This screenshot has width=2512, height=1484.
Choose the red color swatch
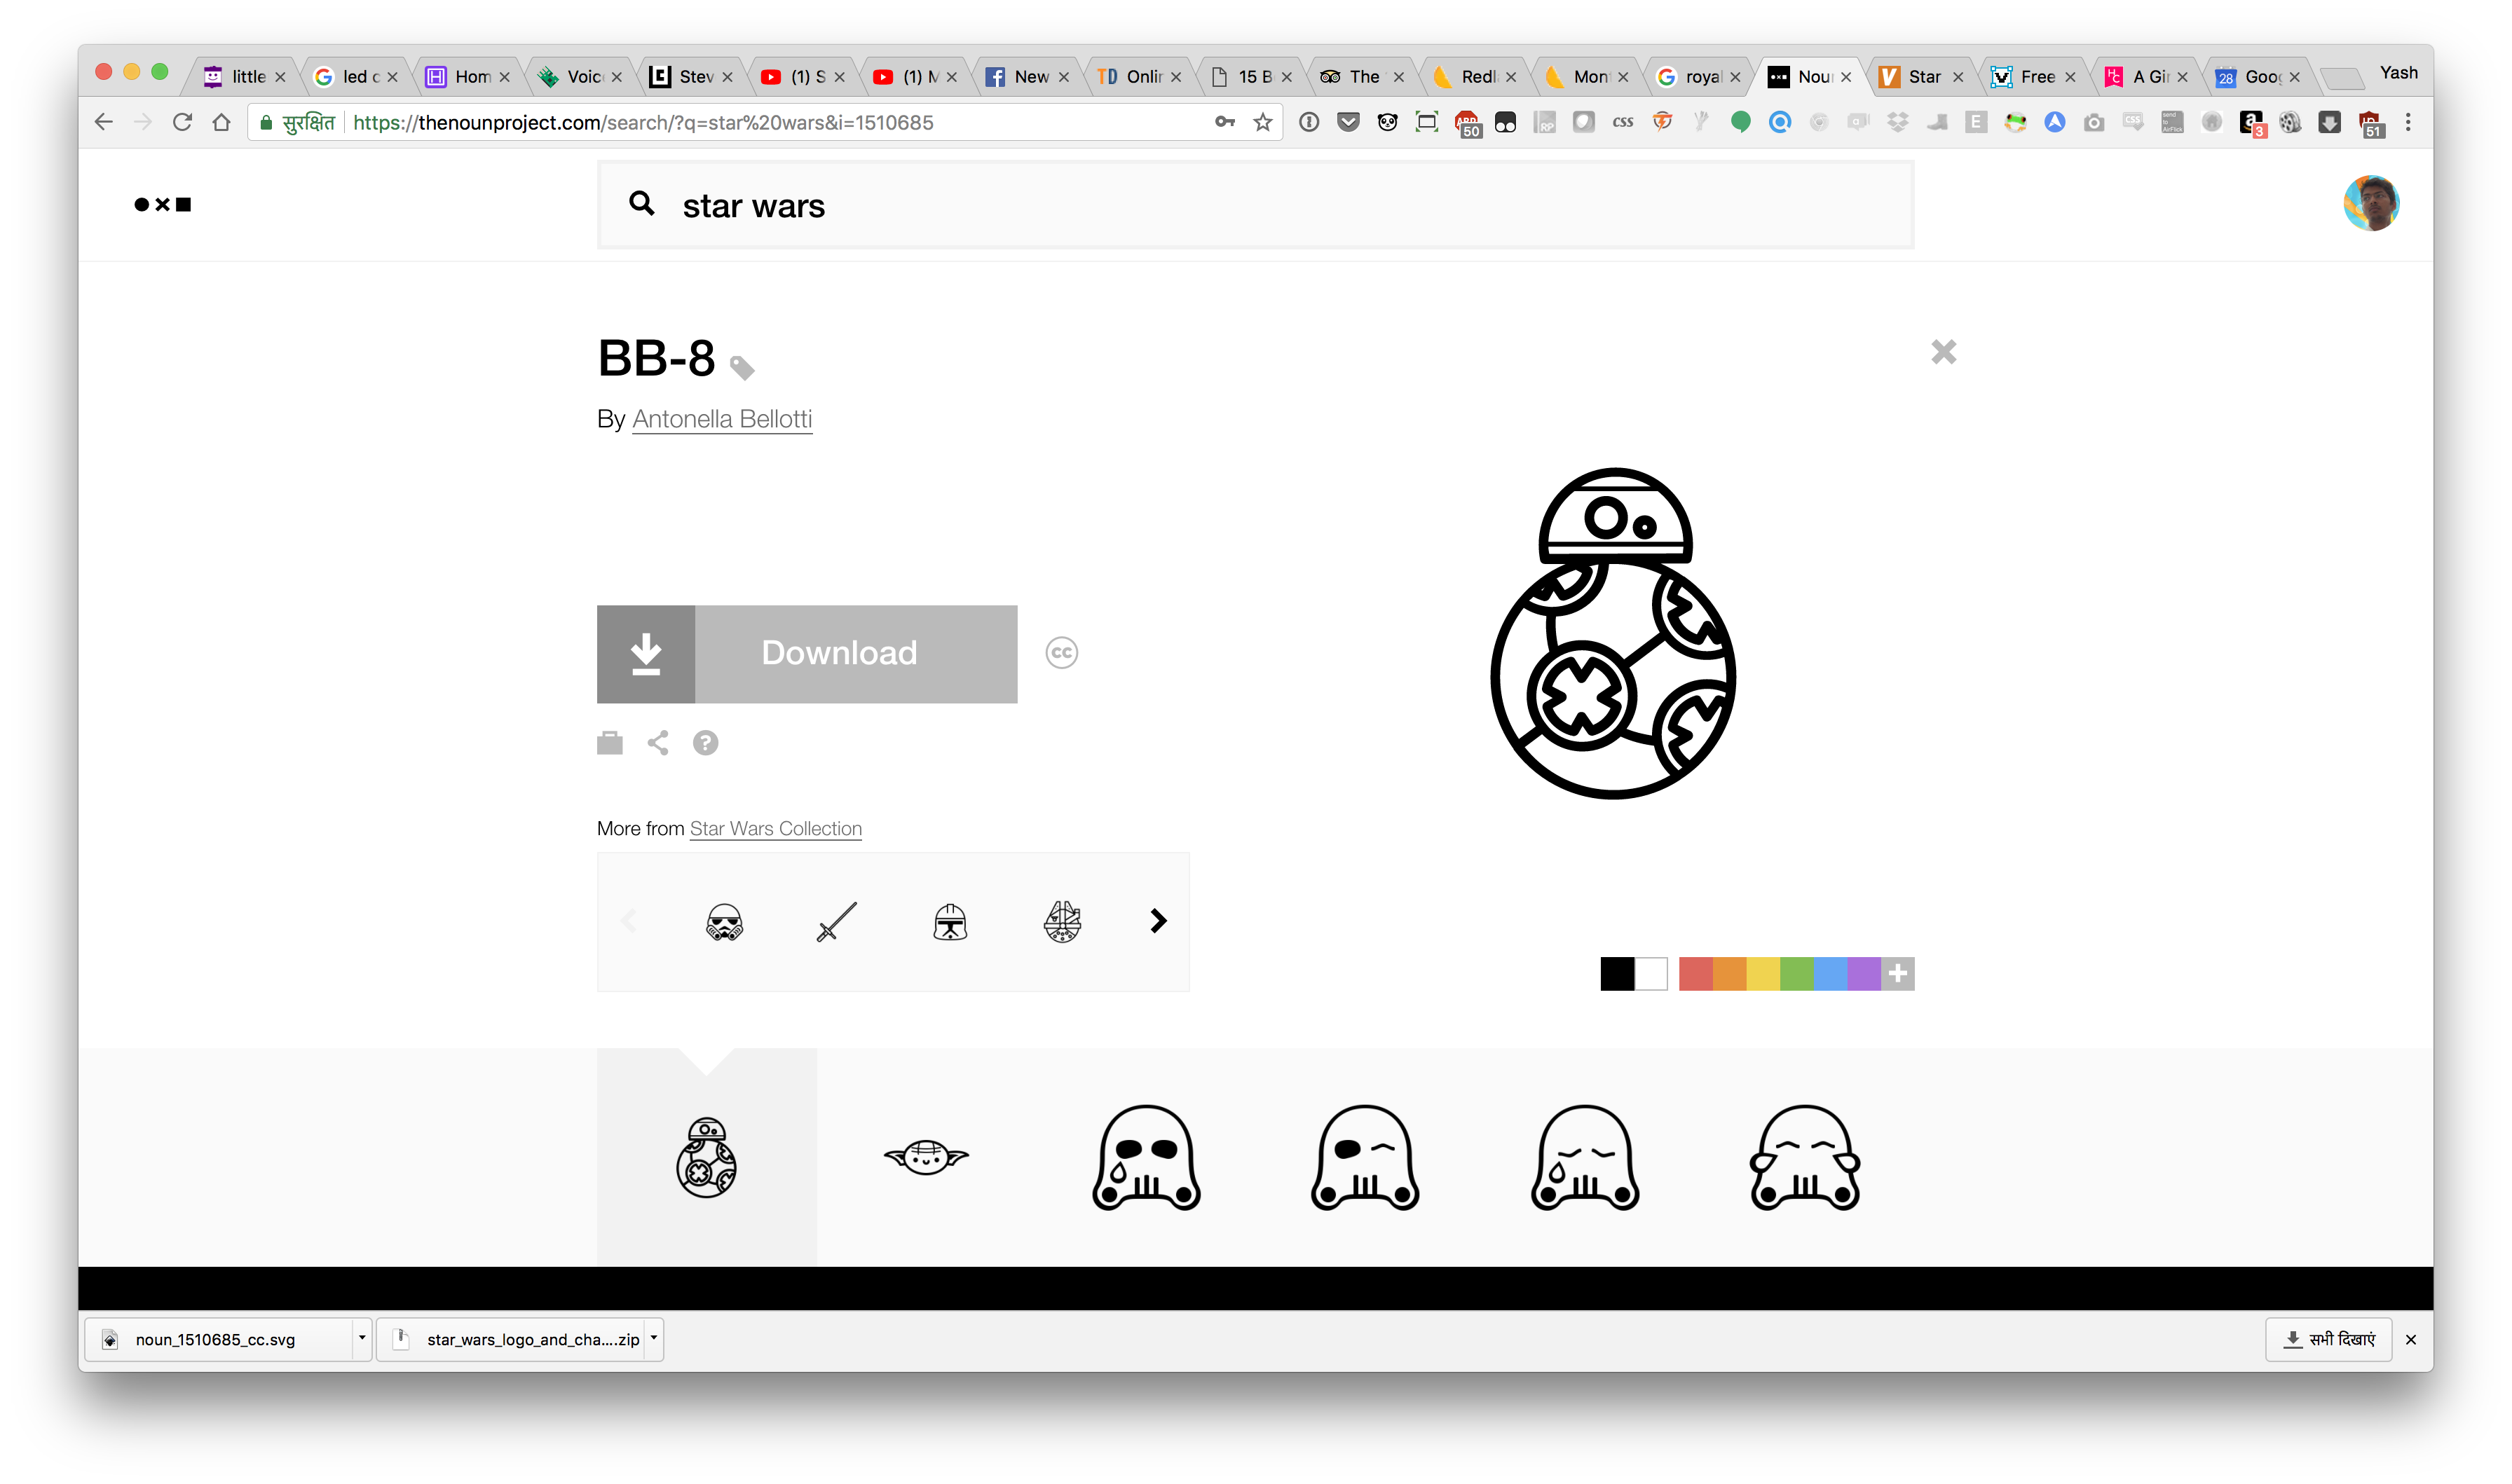tap(1695, 973)
